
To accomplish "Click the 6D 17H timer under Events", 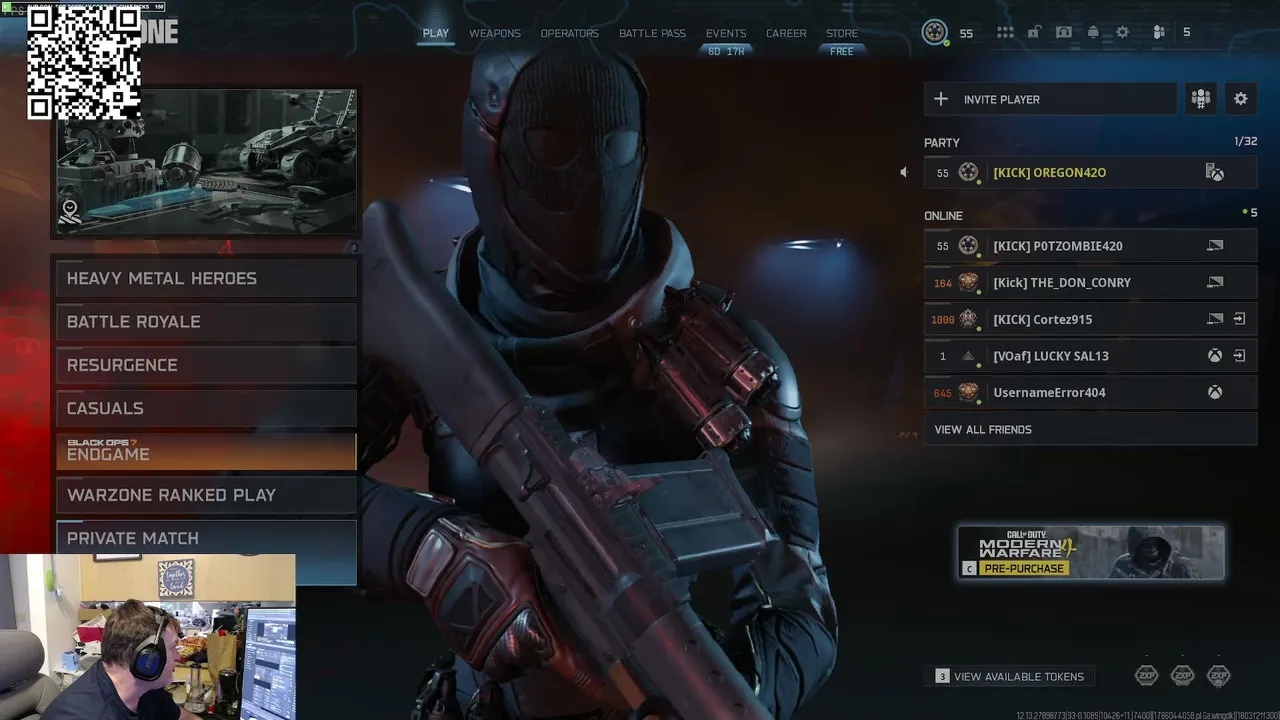I will click(x=726, y=51).
